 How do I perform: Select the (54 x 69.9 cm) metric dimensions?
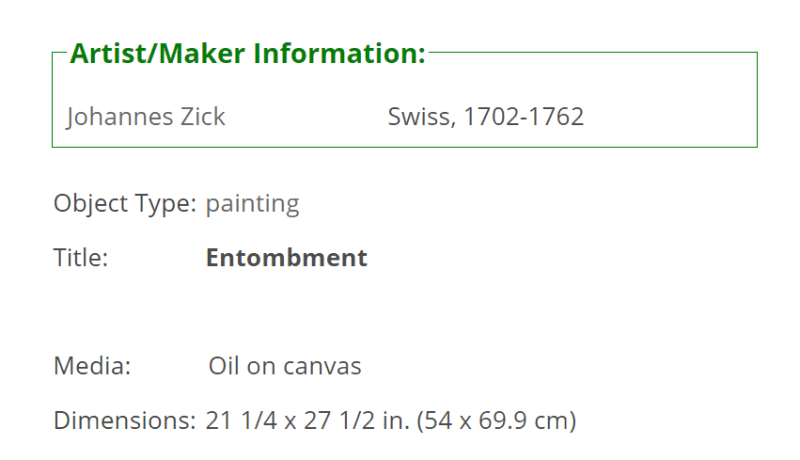[496, 421]
